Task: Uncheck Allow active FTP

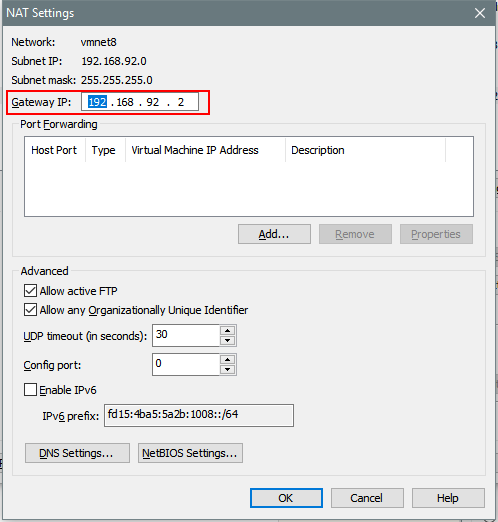Action: click(x=30, y=291)
